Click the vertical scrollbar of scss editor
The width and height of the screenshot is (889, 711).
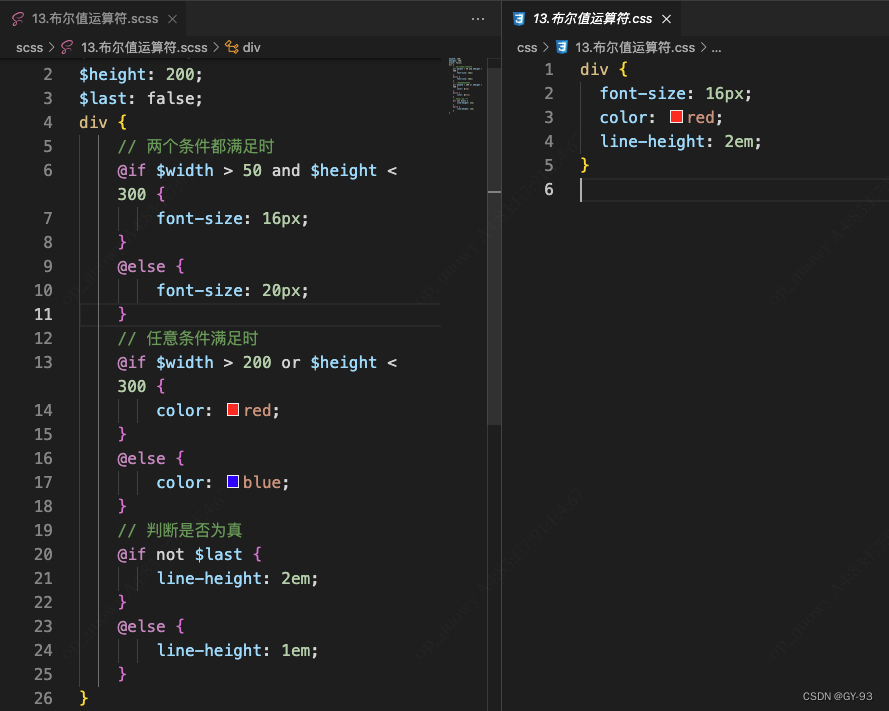[494, 244]
